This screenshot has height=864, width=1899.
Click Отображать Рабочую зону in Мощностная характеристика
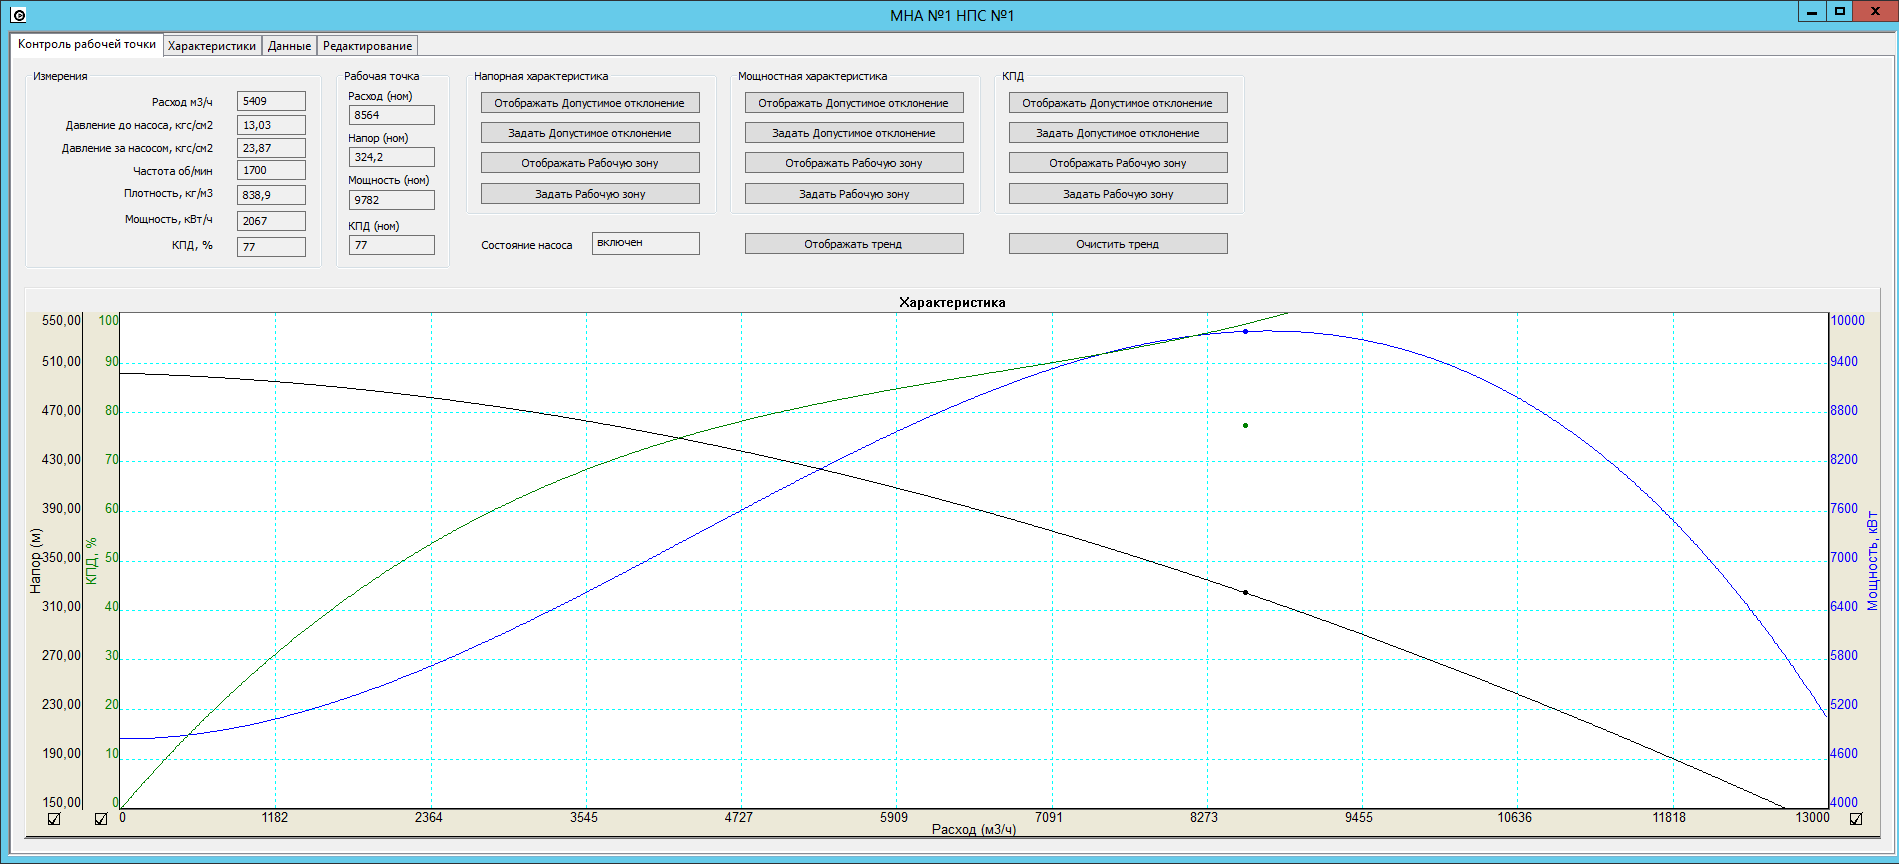point(854,163)
